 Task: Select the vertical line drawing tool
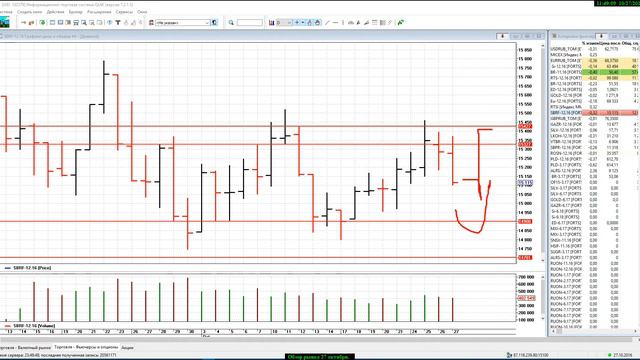[343, 22]
